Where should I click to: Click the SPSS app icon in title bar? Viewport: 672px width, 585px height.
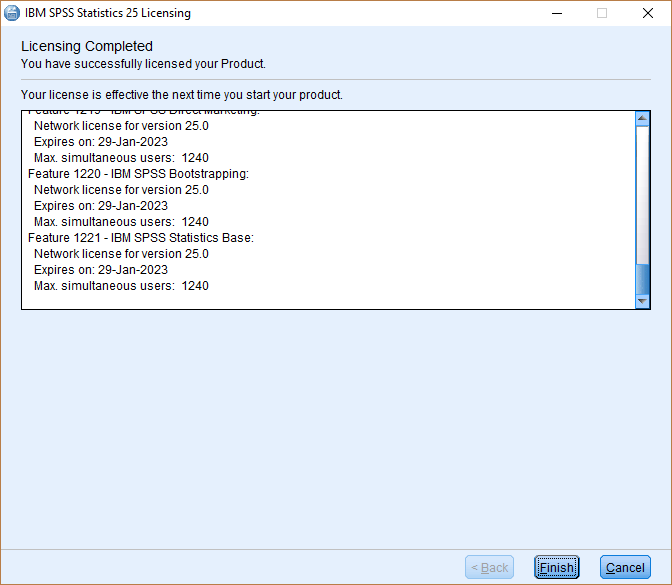(x=12, y=13)
